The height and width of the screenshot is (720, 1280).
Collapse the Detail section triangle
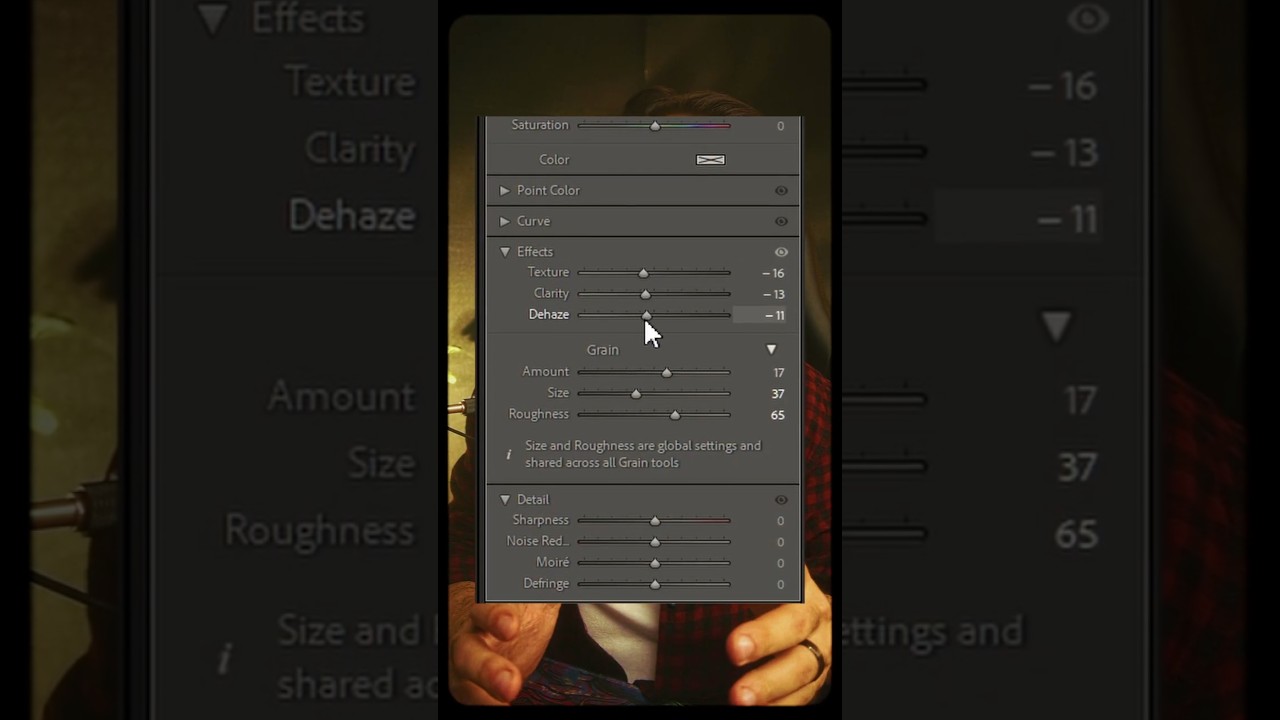[x=505, y=500]
